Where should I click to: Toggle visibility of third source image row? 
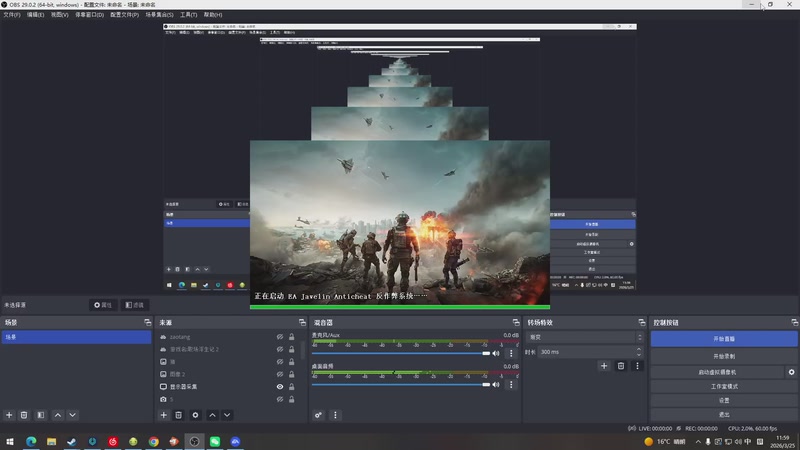(280, 362)
